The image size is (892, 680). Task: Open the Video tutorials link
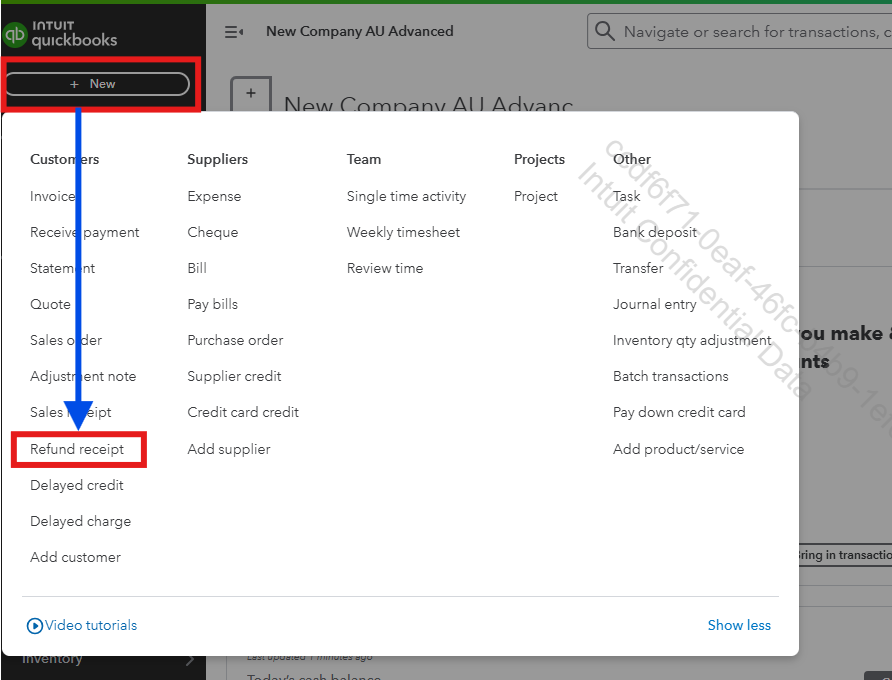coord(91,625)
